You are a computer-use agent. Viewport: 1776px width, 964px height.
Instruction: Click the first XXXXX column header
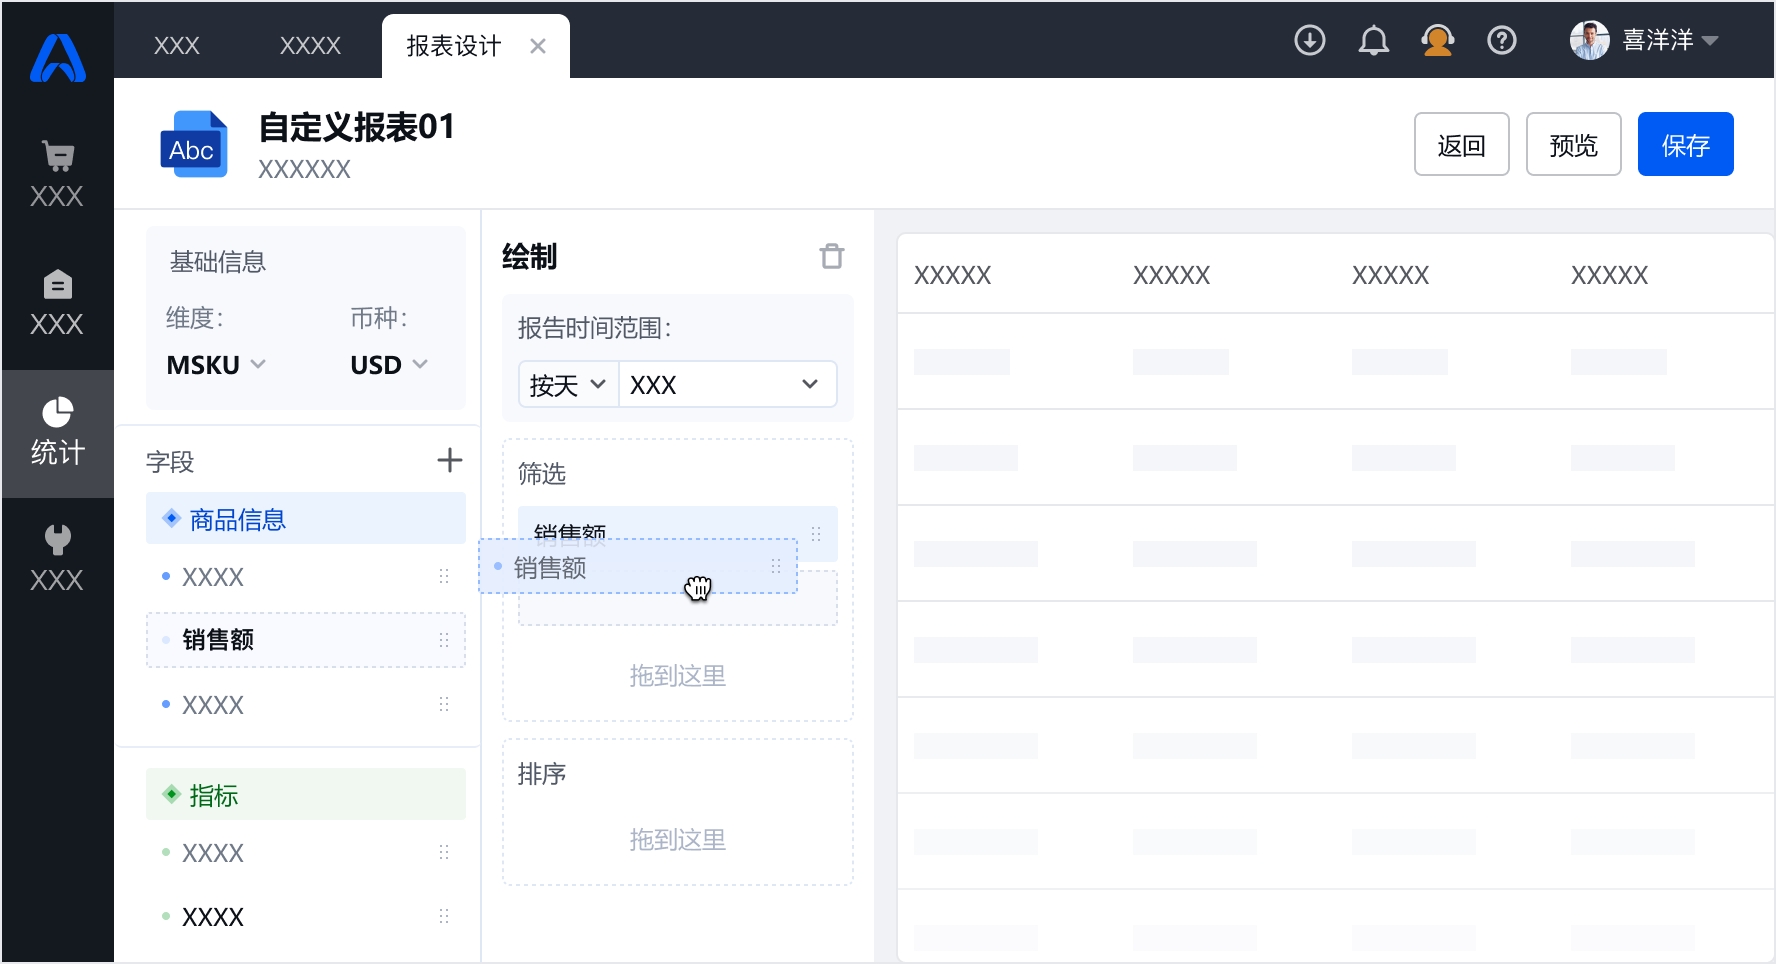(x=953, y=275)
